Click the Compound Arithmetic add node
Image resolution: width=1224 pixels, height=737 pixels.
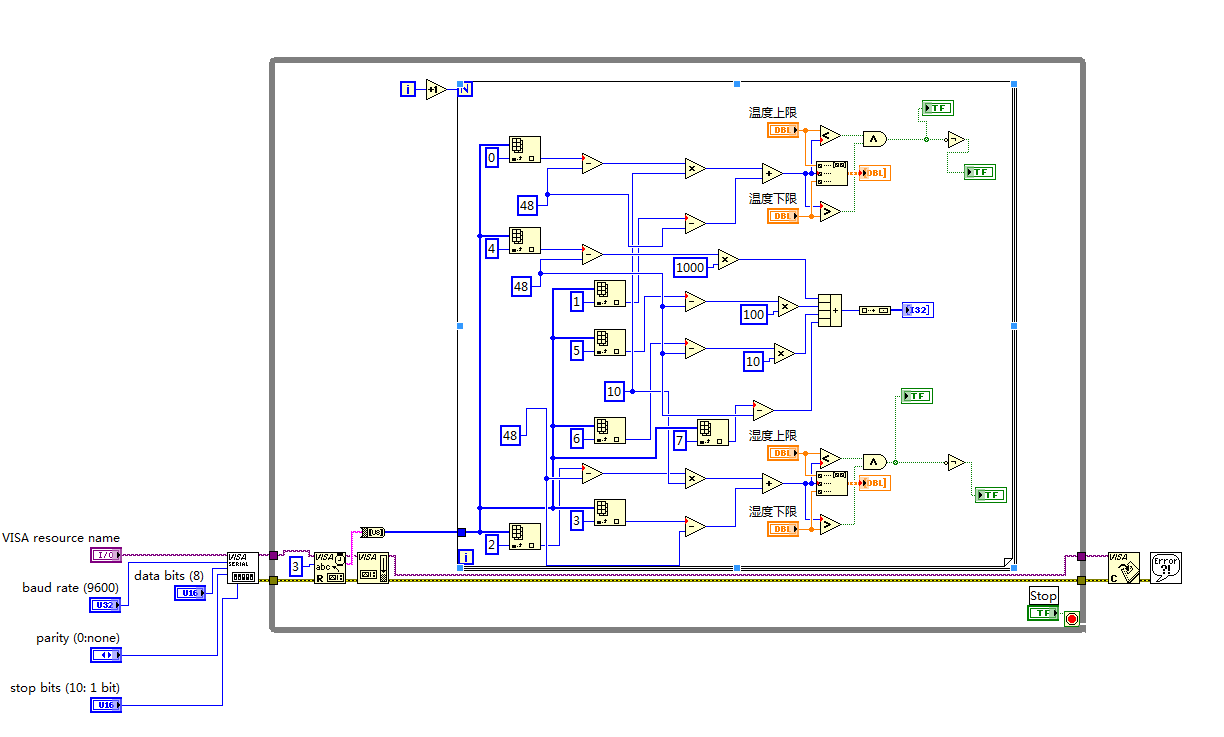coord(830,310)
